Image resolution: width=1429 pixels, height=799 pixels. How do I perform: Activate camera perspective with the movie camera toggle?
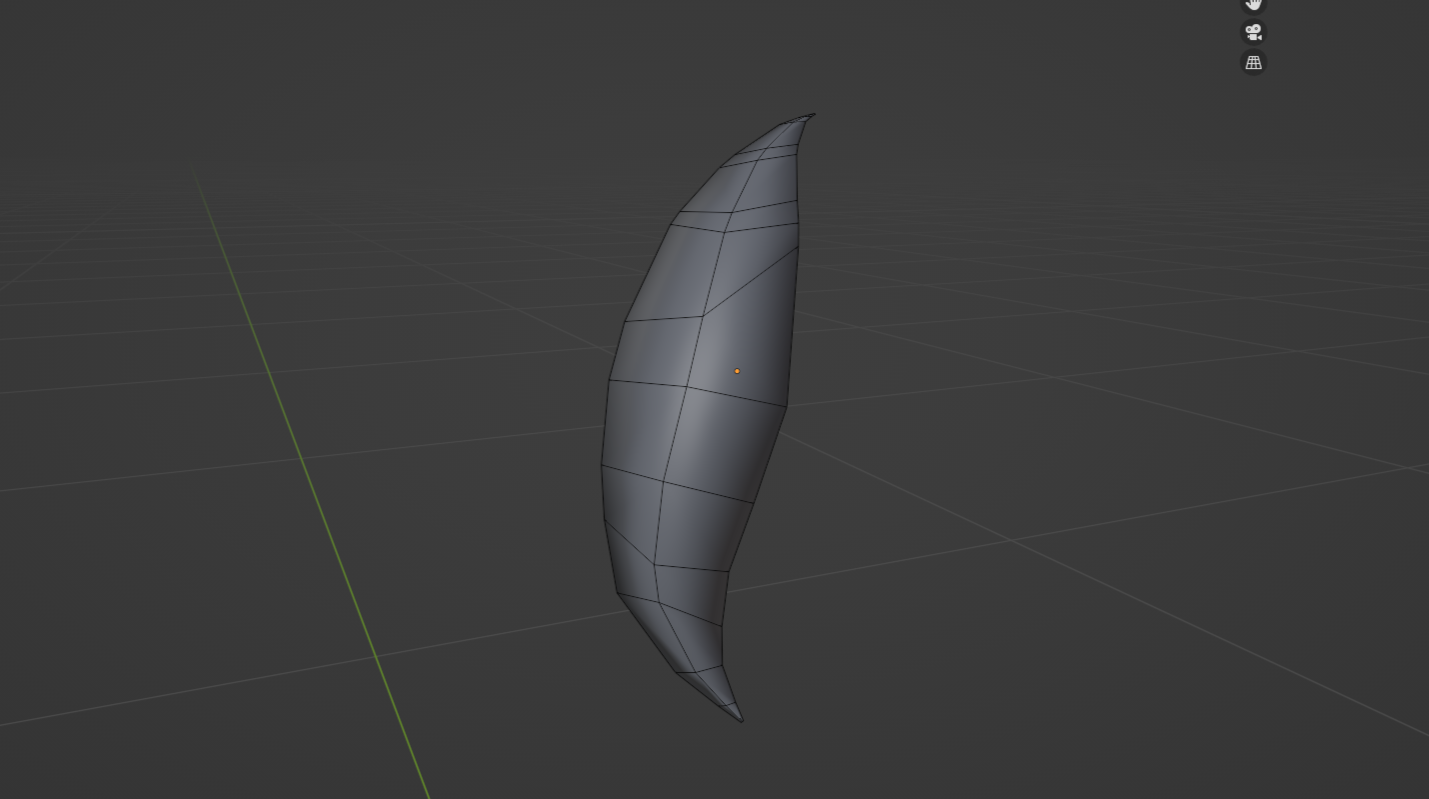pos(1252,31)
